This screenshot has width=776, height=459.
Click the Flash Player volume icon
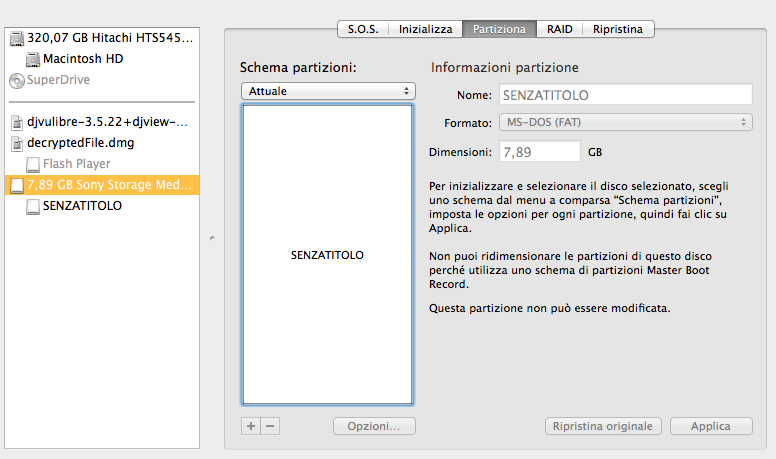click(33, 164)
